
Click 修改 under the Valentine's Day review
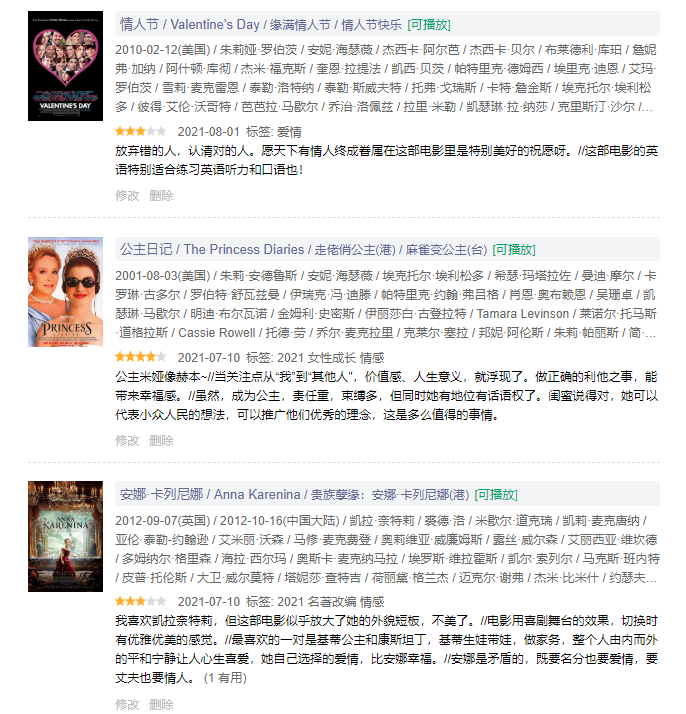[127, 195]
